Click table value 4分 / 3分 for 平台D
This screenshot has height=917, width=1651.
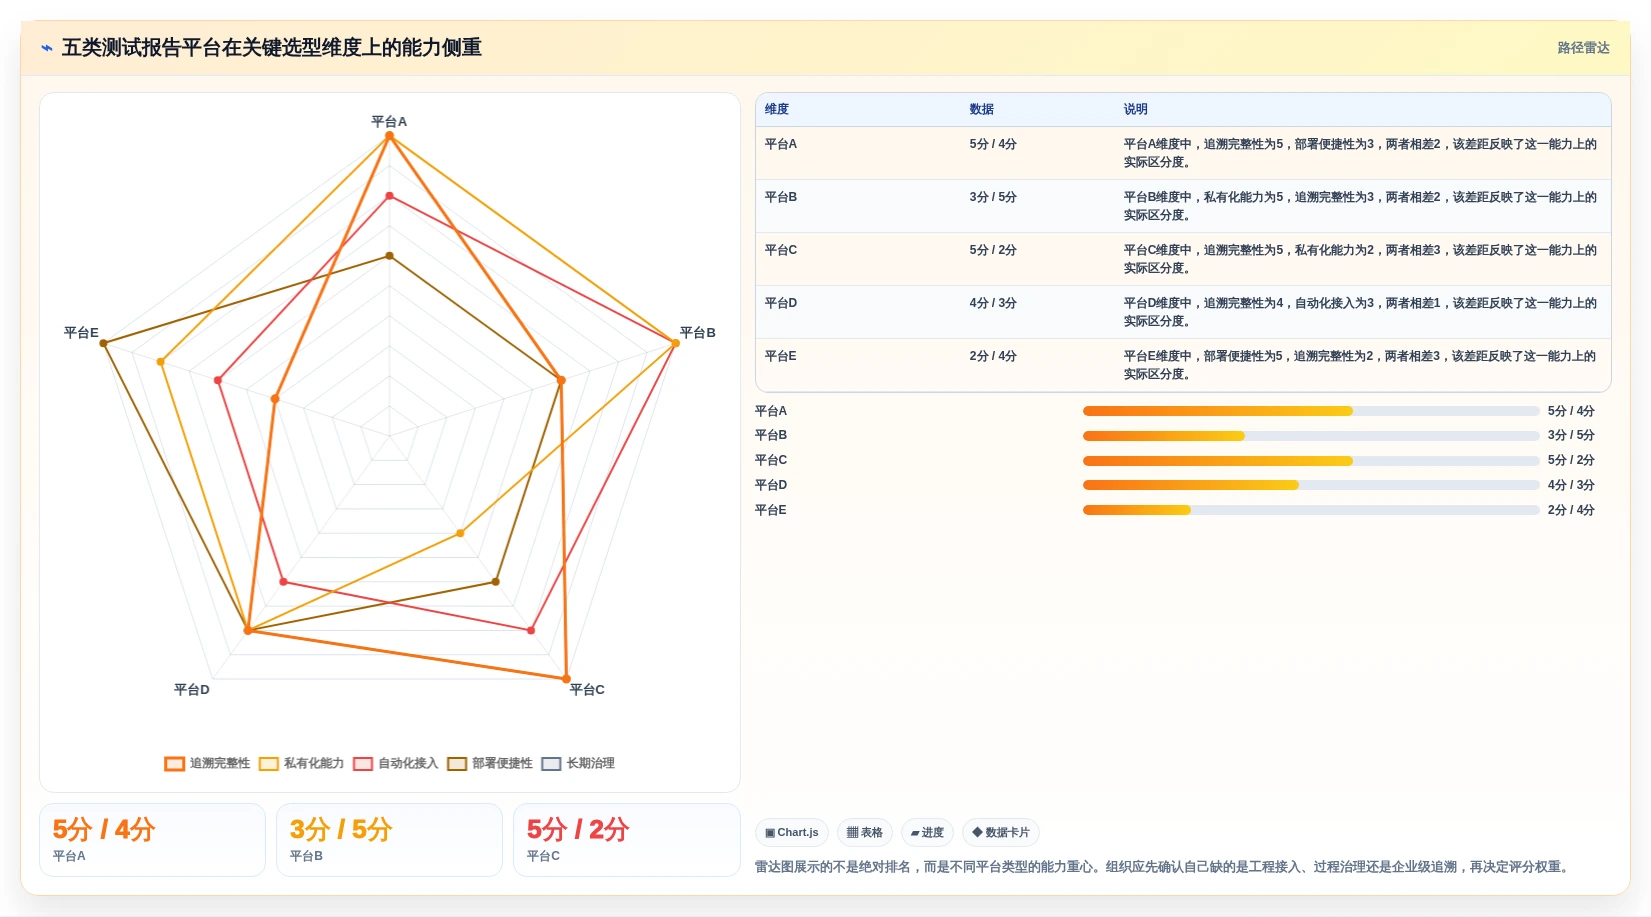tap(993, 303)
